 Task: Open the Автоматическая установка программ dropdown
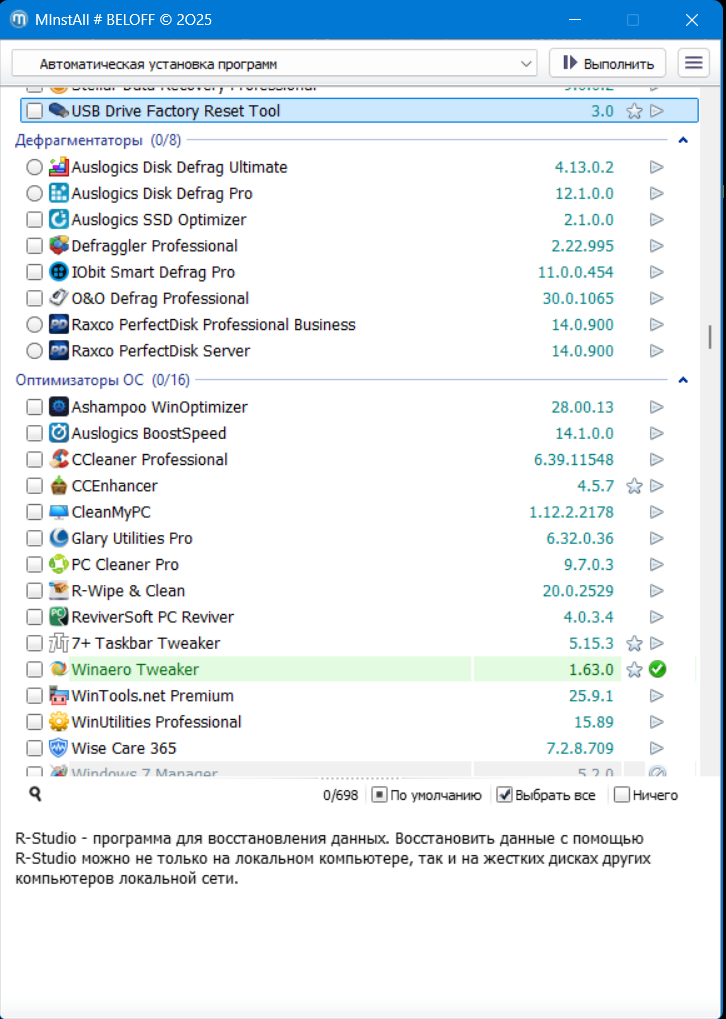(x=275, y=63)
